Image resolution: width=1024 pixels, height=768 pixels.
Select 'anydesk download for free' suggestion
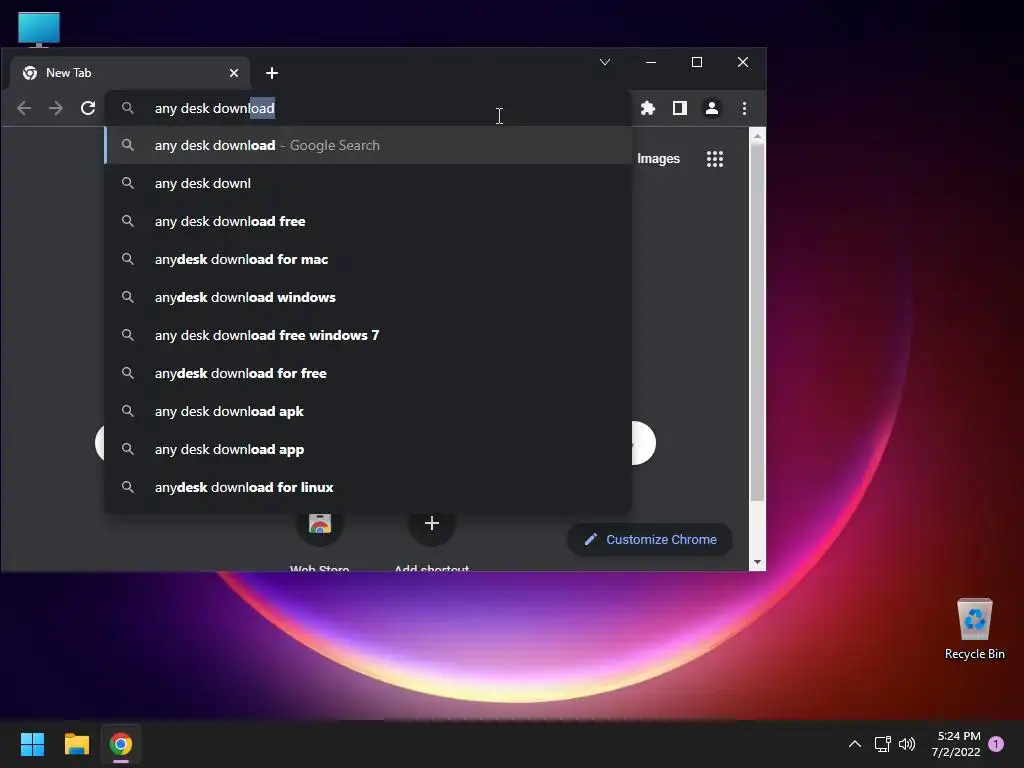368,374
